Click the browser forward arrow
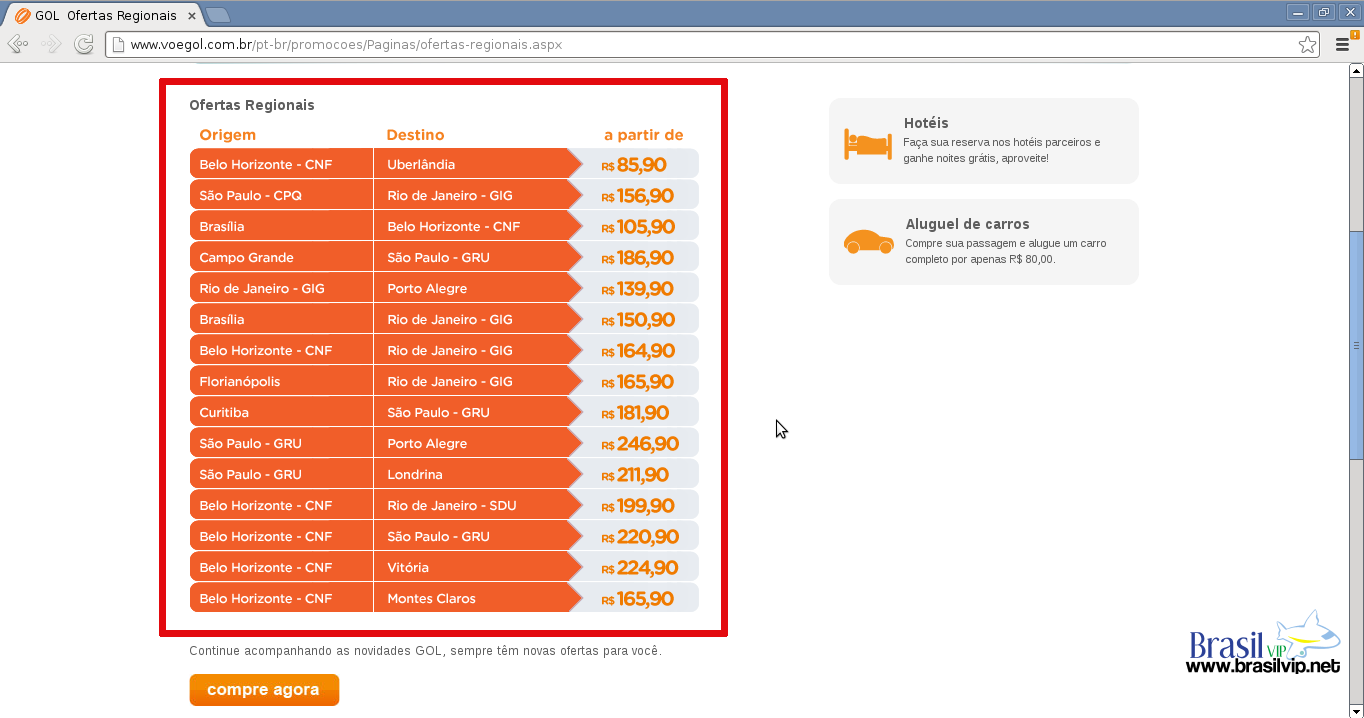 51,44
